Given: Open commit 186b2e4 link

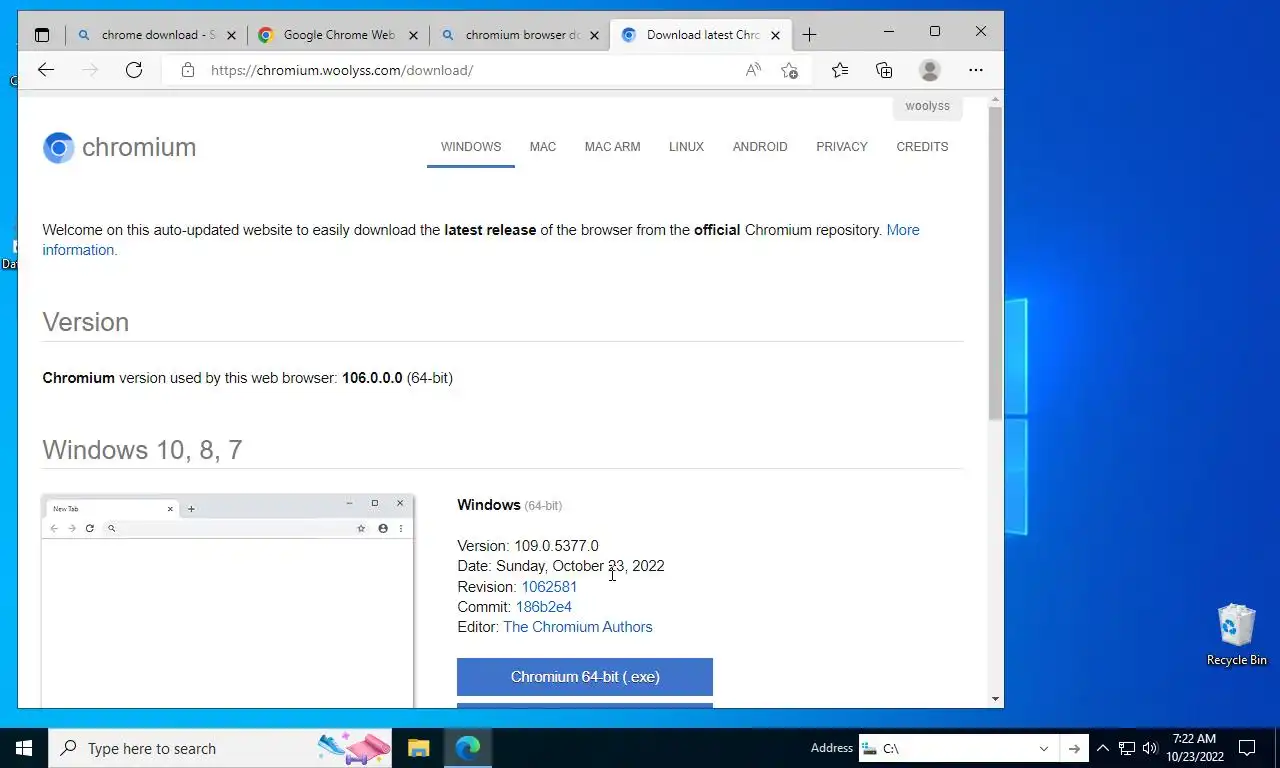Looking at the screenshot, I should (x=544, y=607).
